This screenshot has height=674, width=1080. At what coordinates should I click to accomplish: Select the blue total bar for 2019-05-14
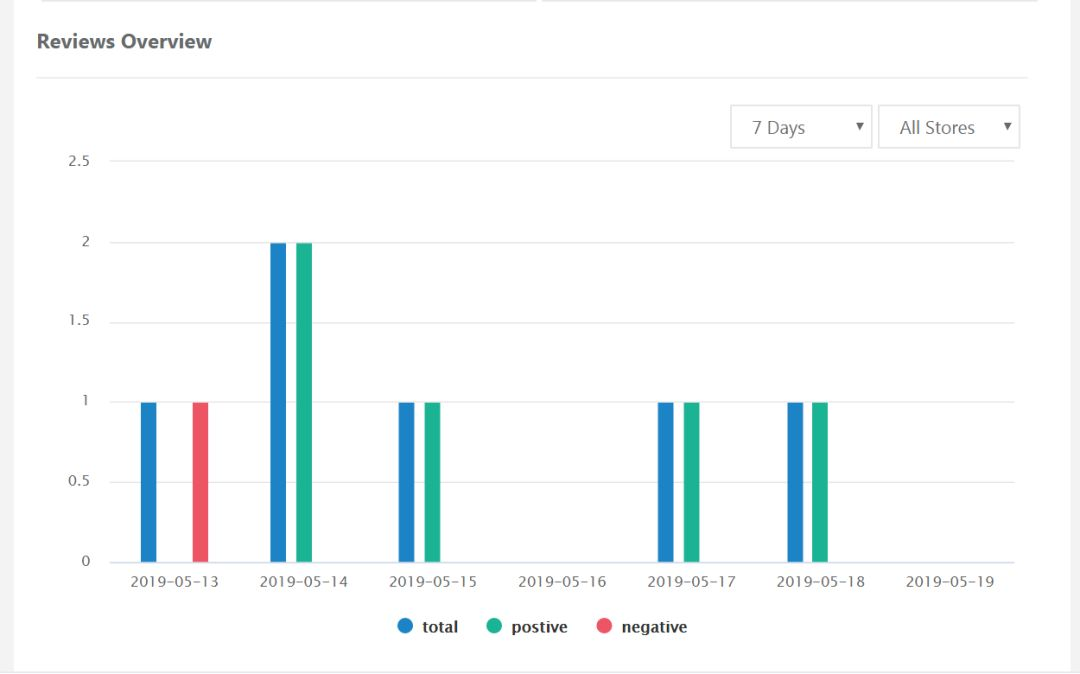tap(278, 402)
